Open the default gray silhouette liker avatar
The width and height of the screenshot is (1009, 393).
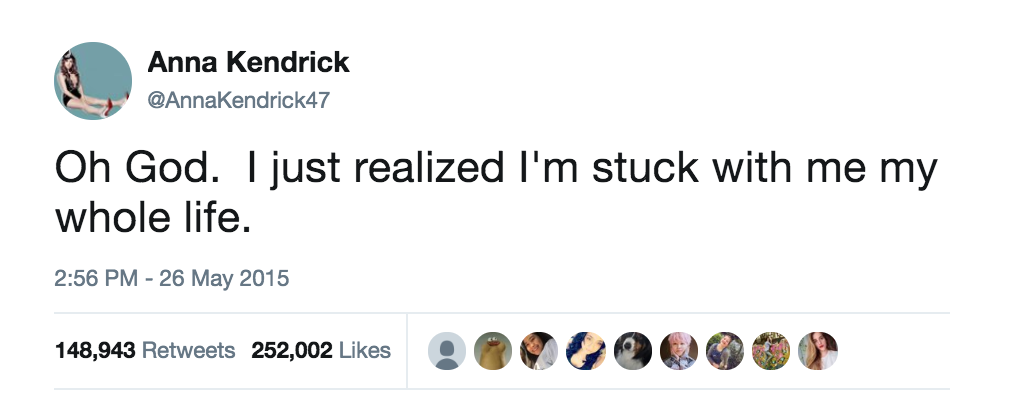tap(447, 351)
